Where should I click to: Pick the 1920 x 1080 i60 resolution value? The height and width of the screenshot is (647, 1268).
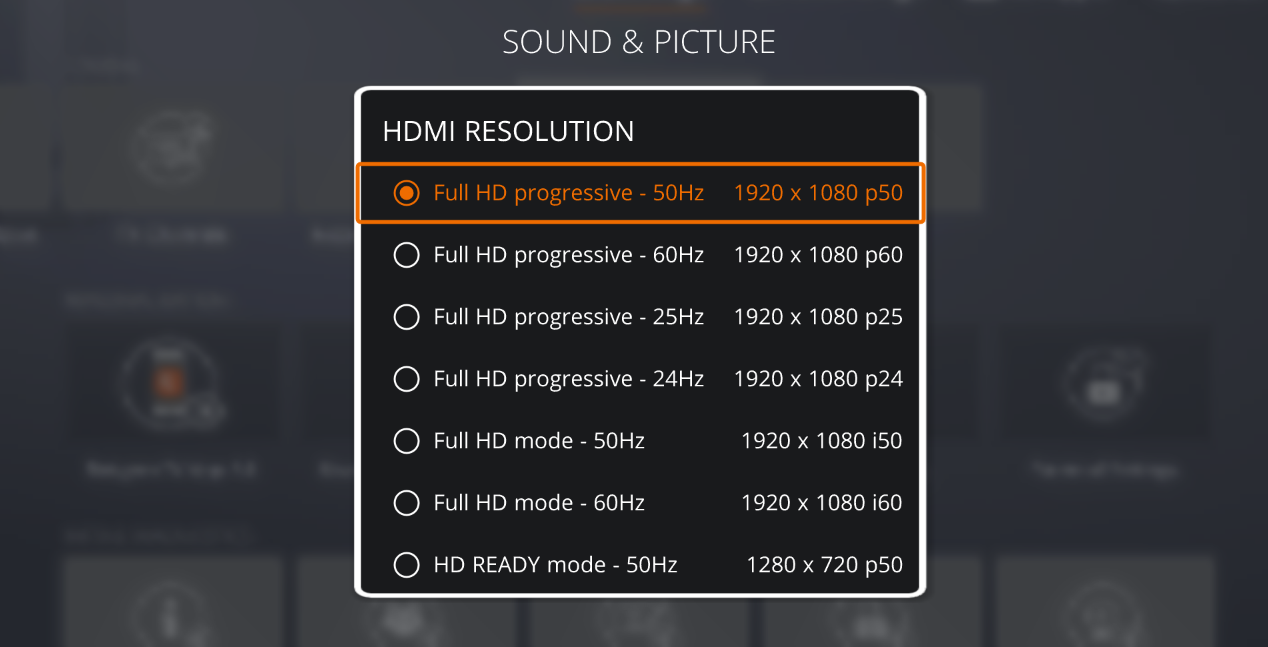point(822,503)
